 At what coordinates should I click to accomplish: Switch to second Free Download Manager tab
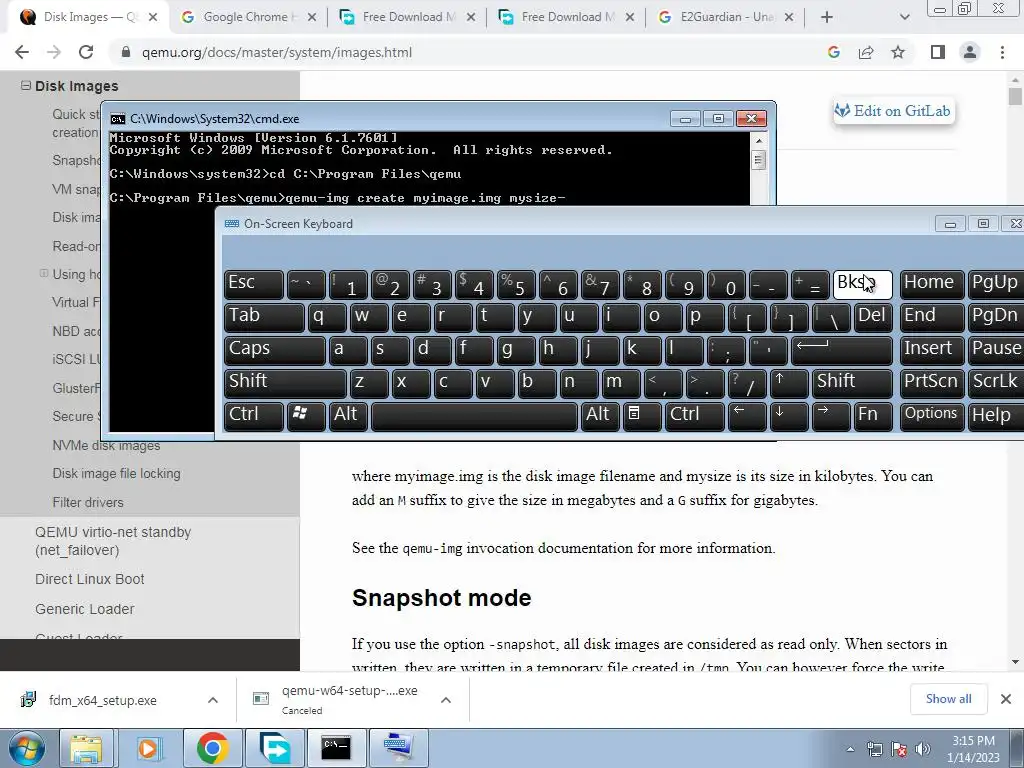pos(566,17)
